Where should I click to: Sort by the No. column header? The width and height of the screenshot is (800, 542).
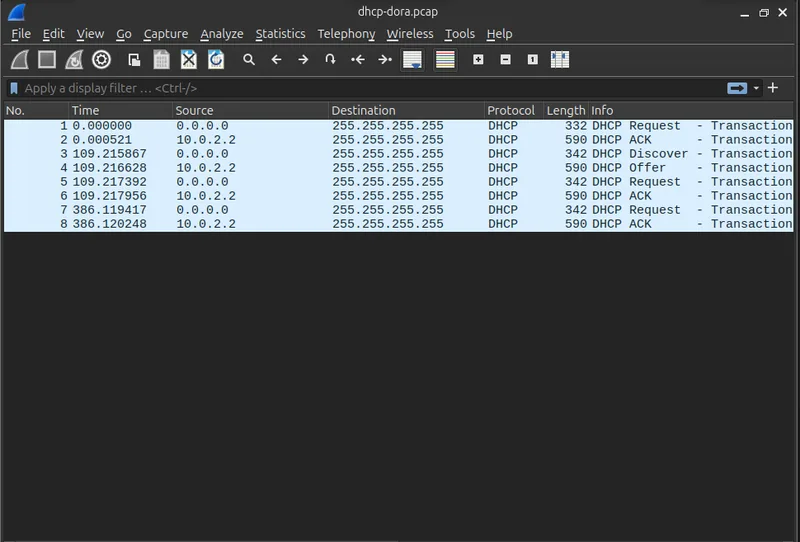[x=36, y=110]
